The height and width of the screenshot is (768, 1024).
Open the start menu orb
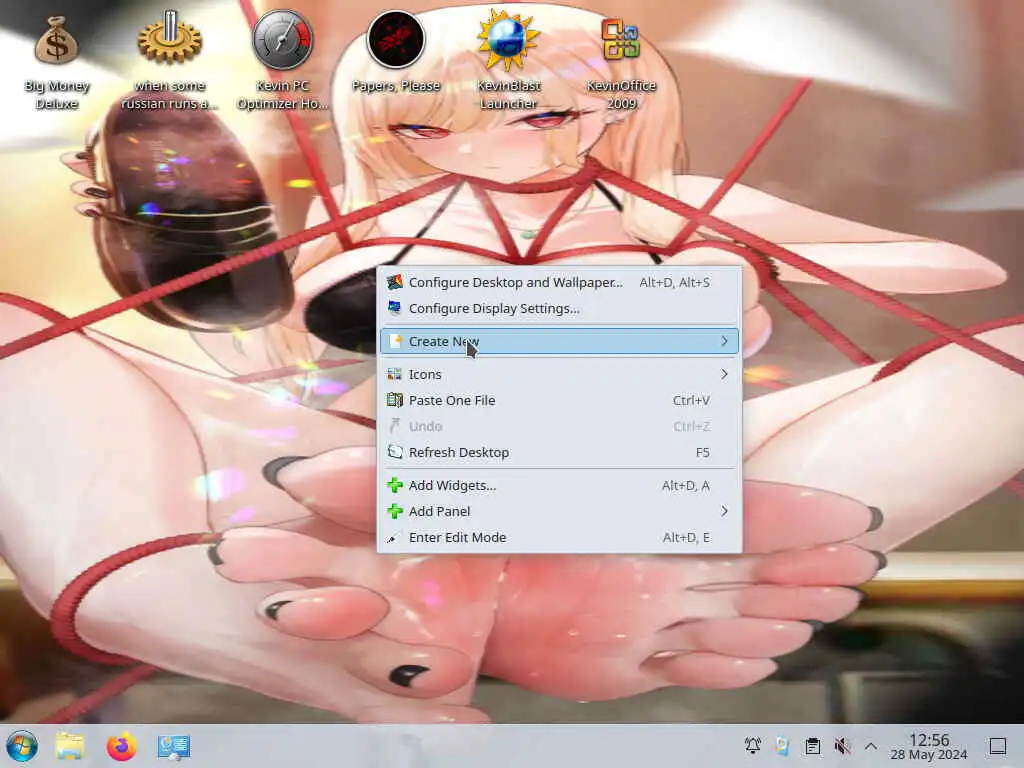tap(22, 746)
